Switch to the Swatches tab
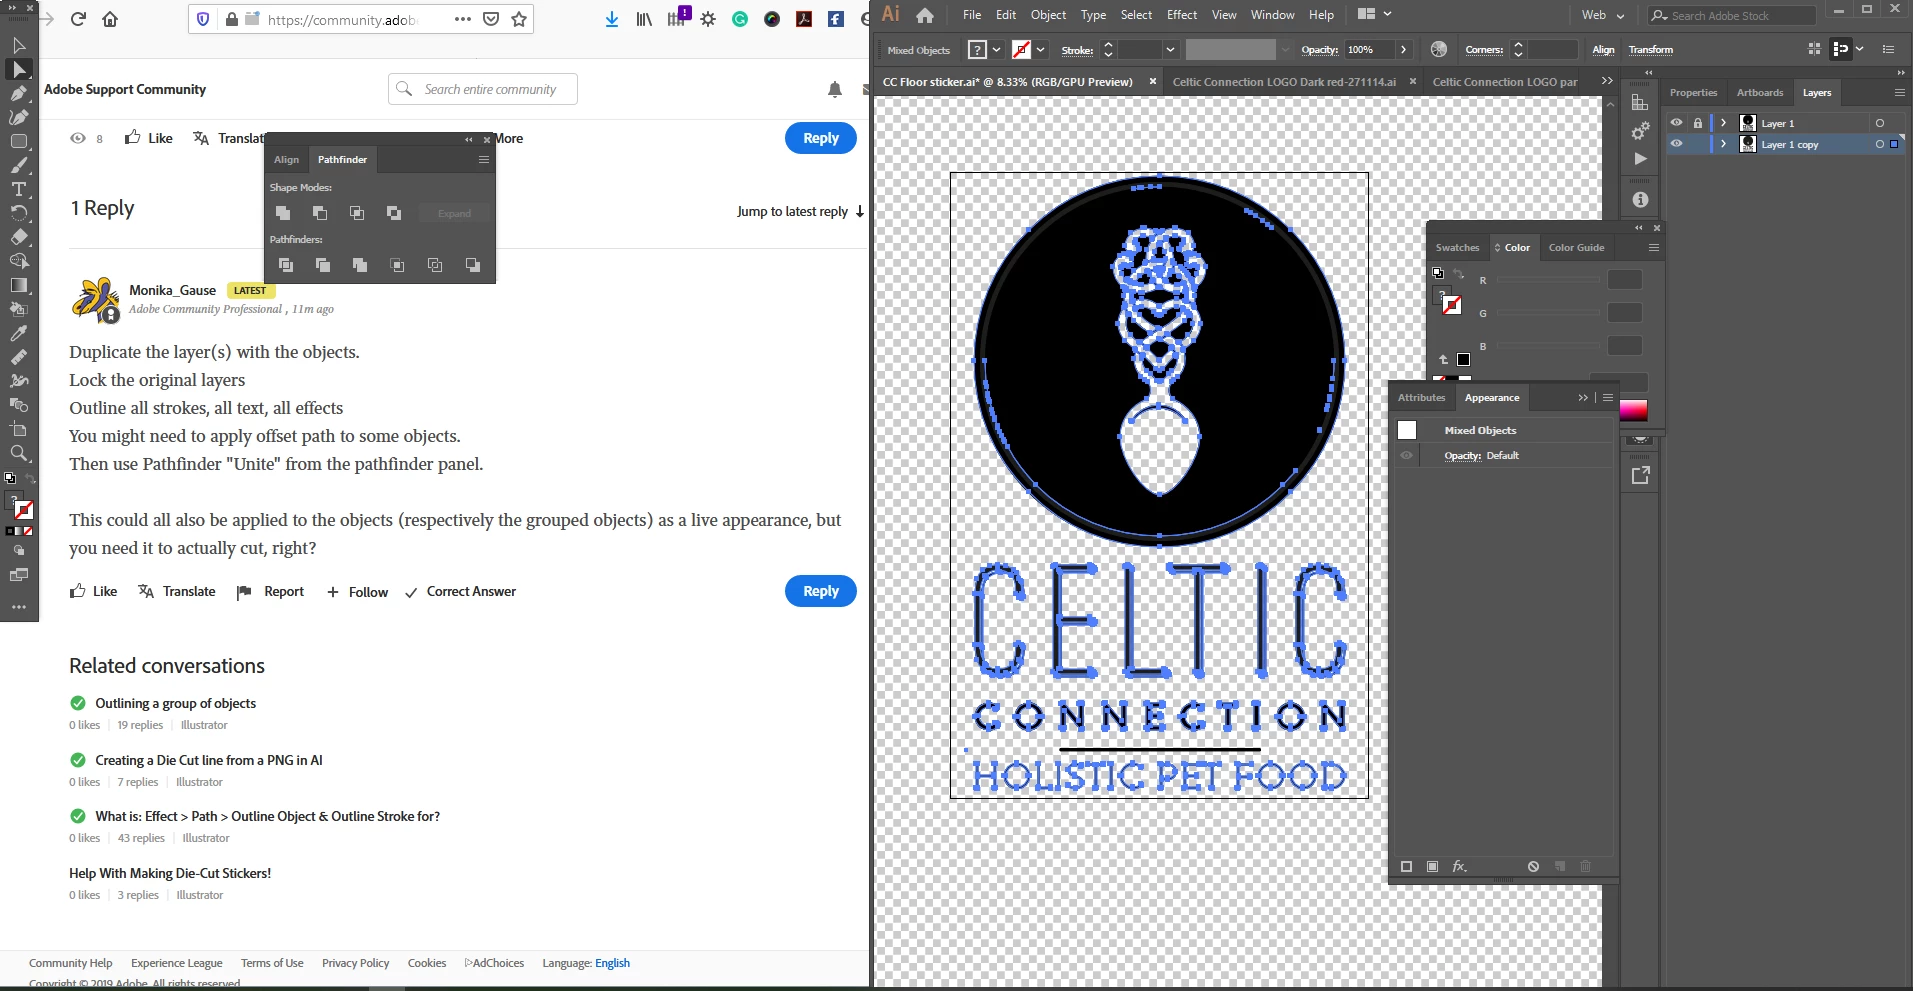The image size is (1913, 991). click(x=1457, y=247)
